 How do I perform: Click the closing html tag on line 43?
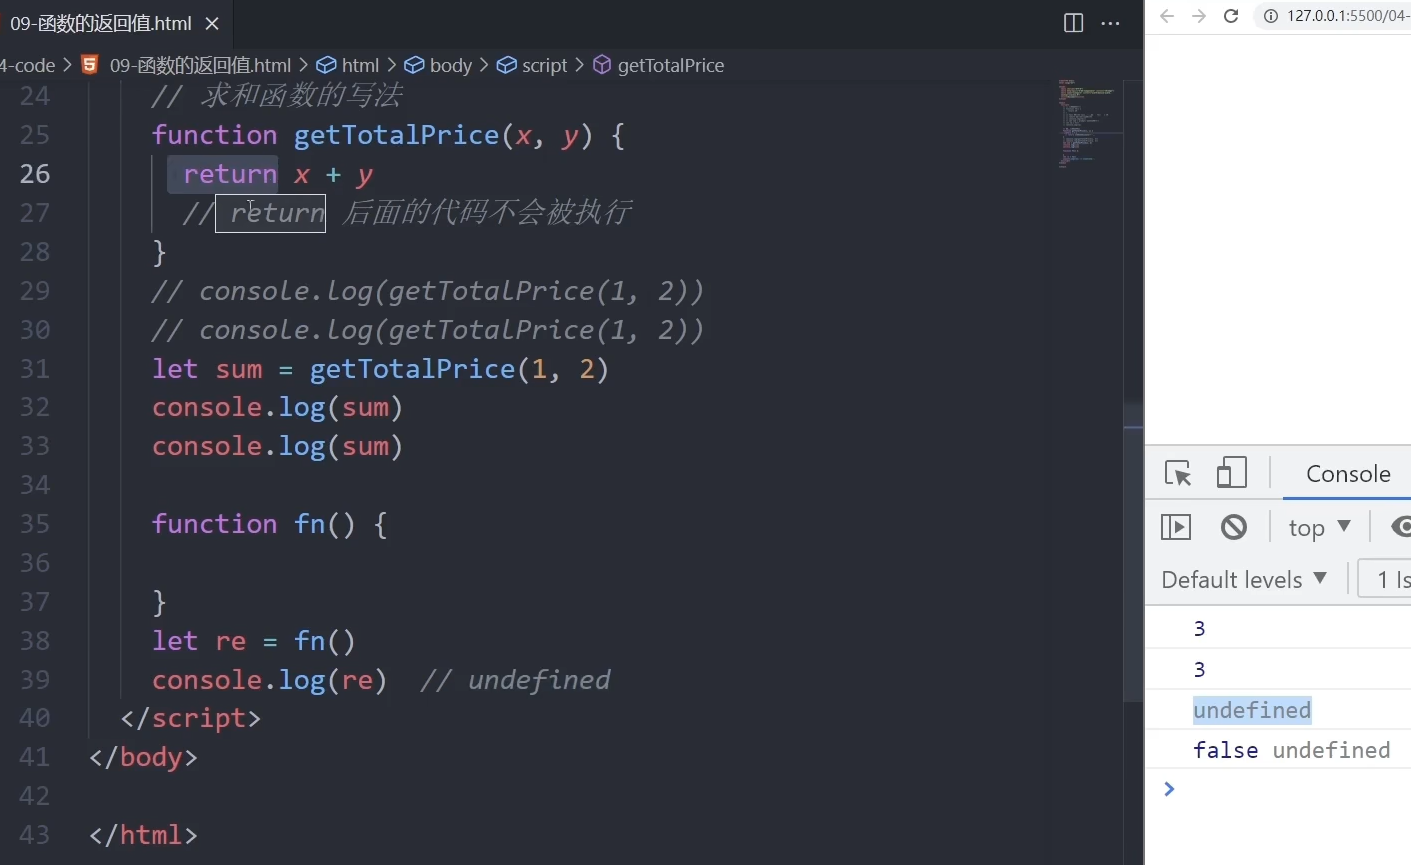coord(143,835)
